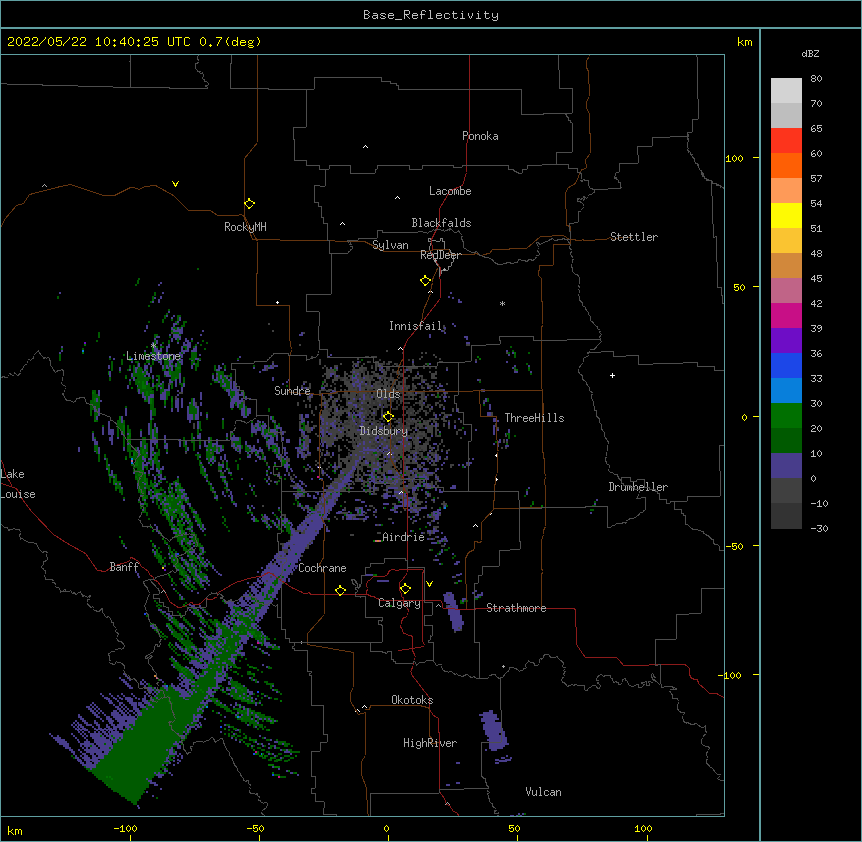Click the 80 legend value
Viewport: 862px width, 842px height.
pyautogui.click(x=816, y=79)
